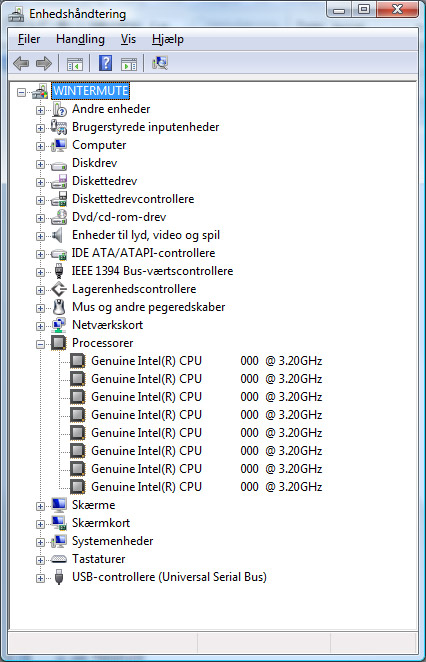
Task: Click the Back arrow toolbar icon
Action: point(21,64)
